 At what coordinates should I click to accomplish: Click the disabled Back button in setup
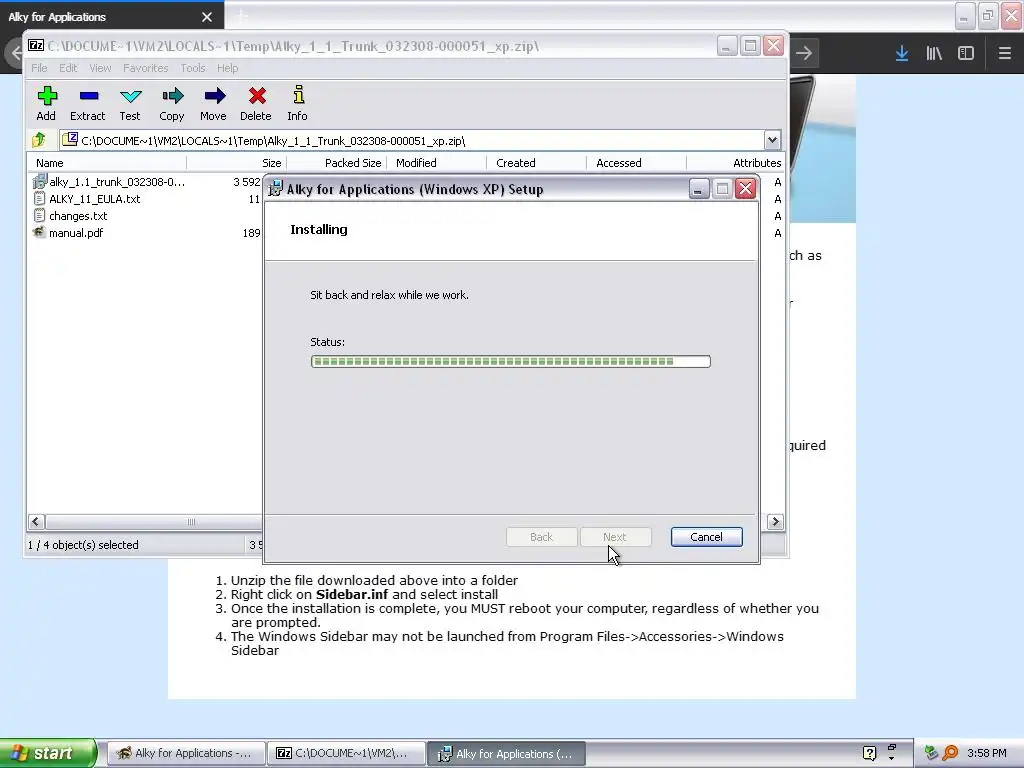click(541, 537)
